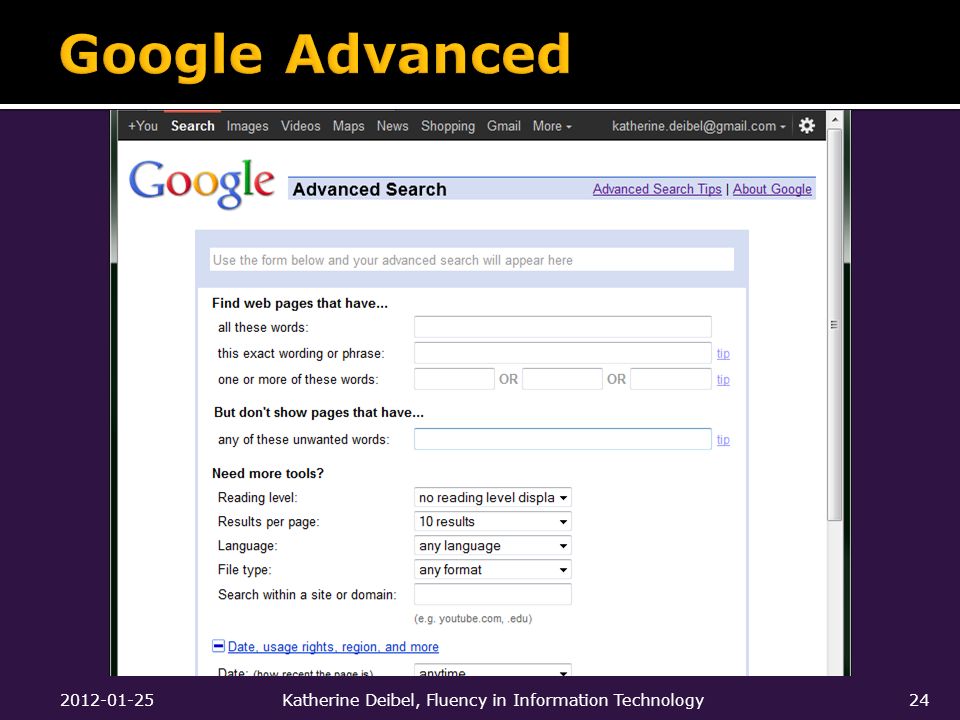Open Gmail from top bar
This screenshot has width=960, height=720.
click(504, 126)
